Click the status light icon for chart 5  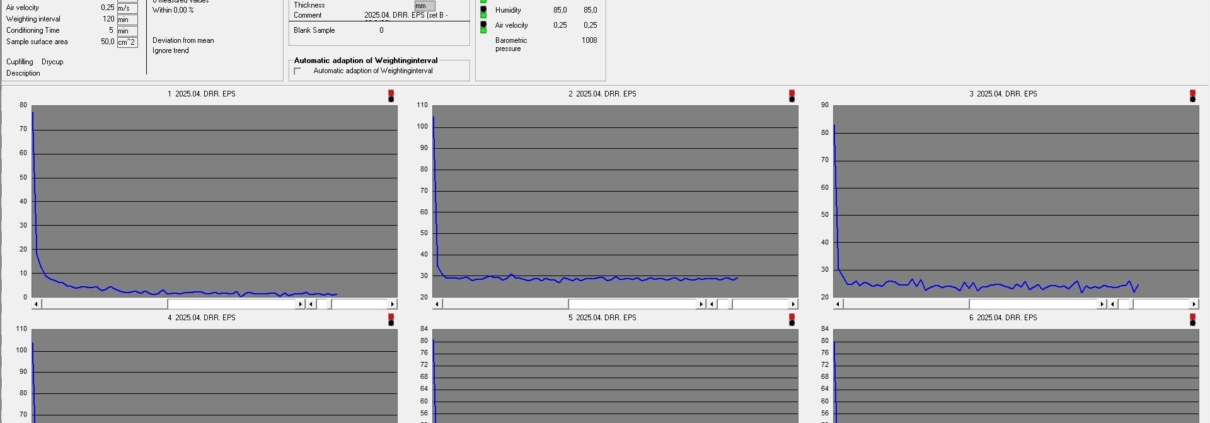tap(791, 320)
